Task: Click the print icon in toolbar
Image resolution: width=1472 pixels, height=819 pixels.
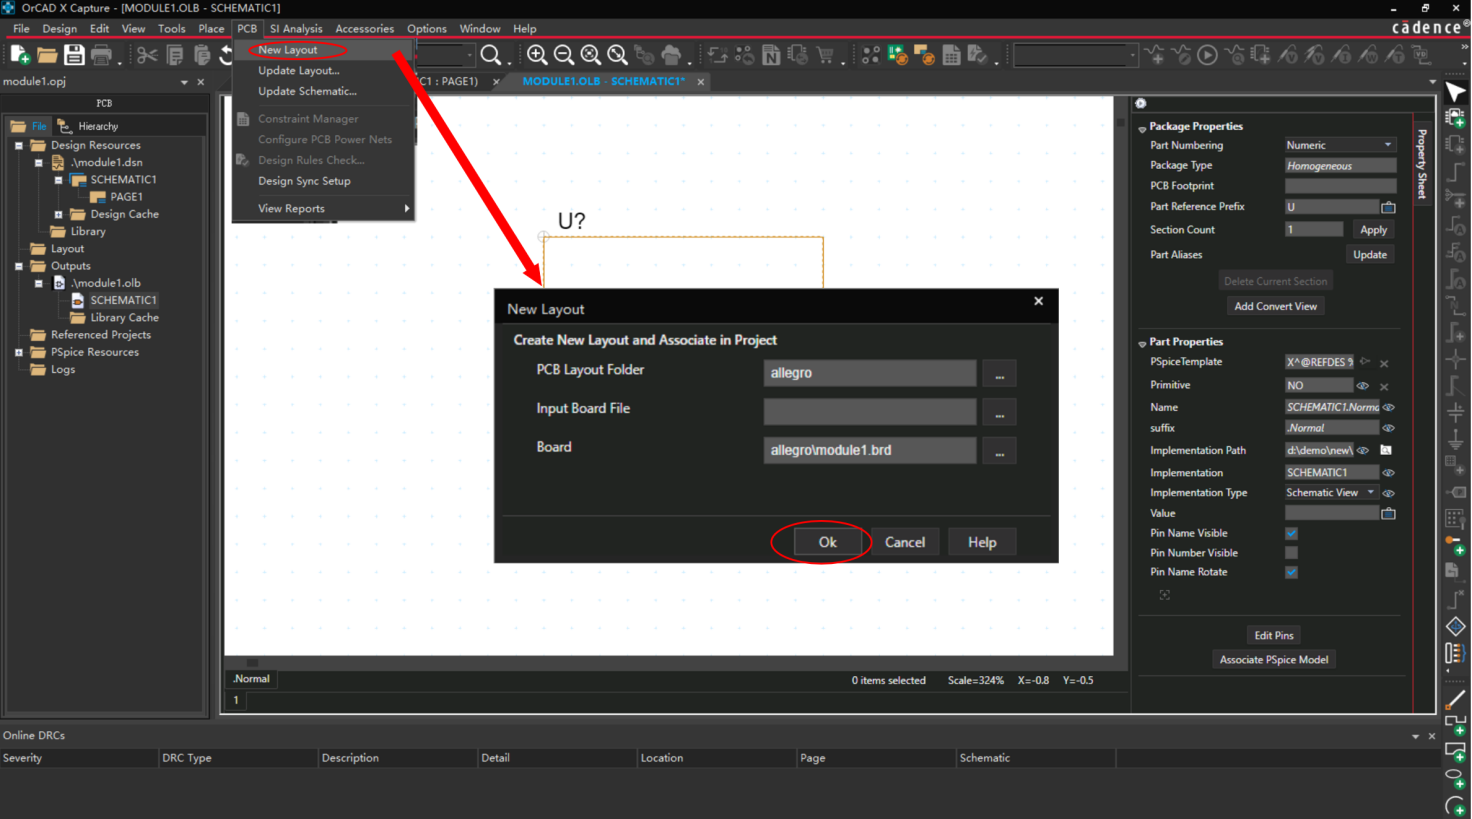Action: [x=101, y=55]
